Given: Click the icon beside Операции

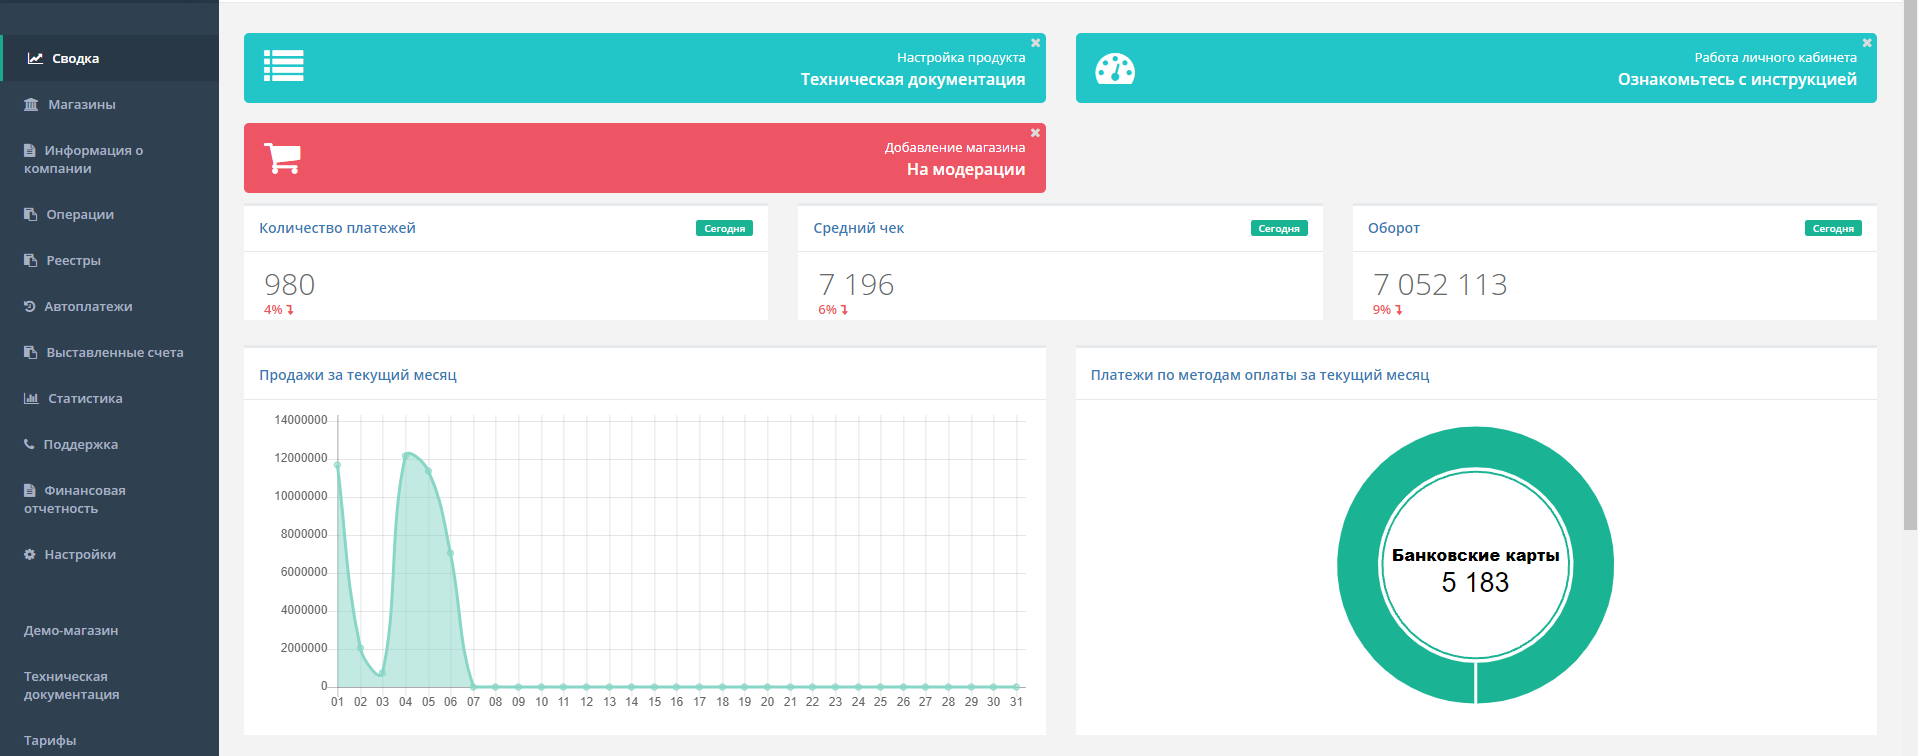Looking at the screenshot, I should (x=30, y=214).
